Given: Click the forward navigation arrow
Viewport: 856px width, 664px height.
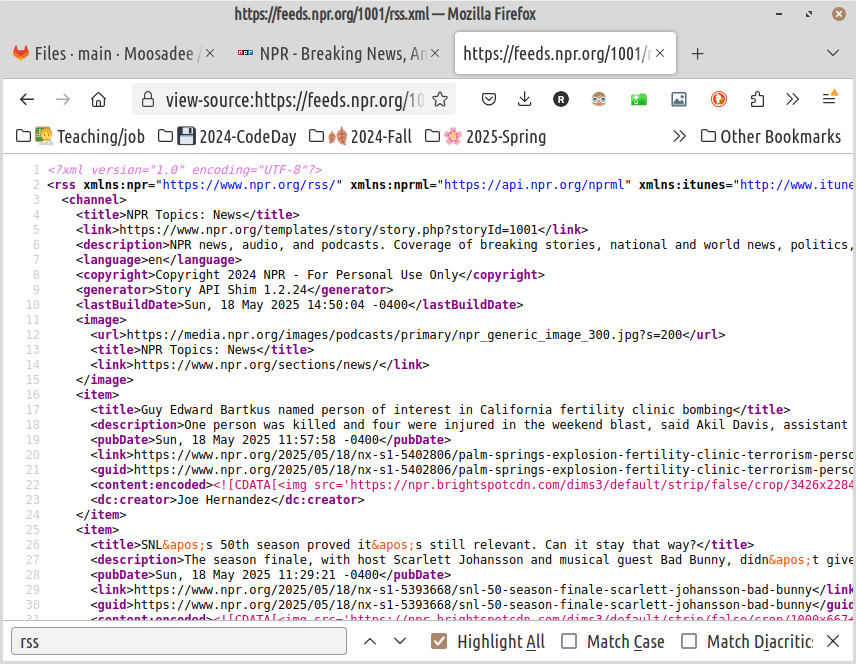Looking at the screenshot, I should point(63,99).
